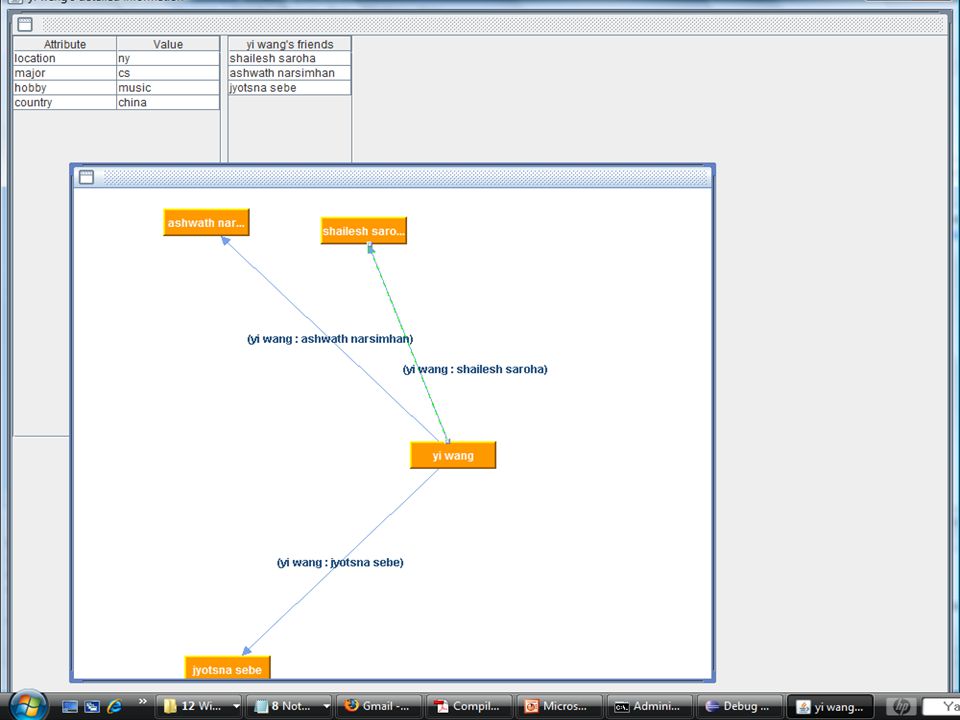The image size is (960, 720).
Task: Expand dropdown arrow of '8 Not...' group
Action: tap(326, 706)
